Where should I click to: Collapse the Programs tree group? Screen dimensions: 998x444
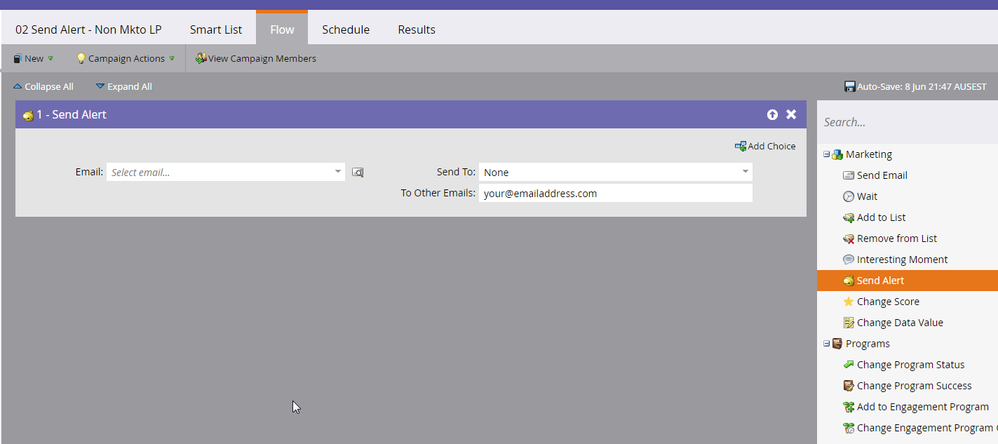[x=827, y=343]
